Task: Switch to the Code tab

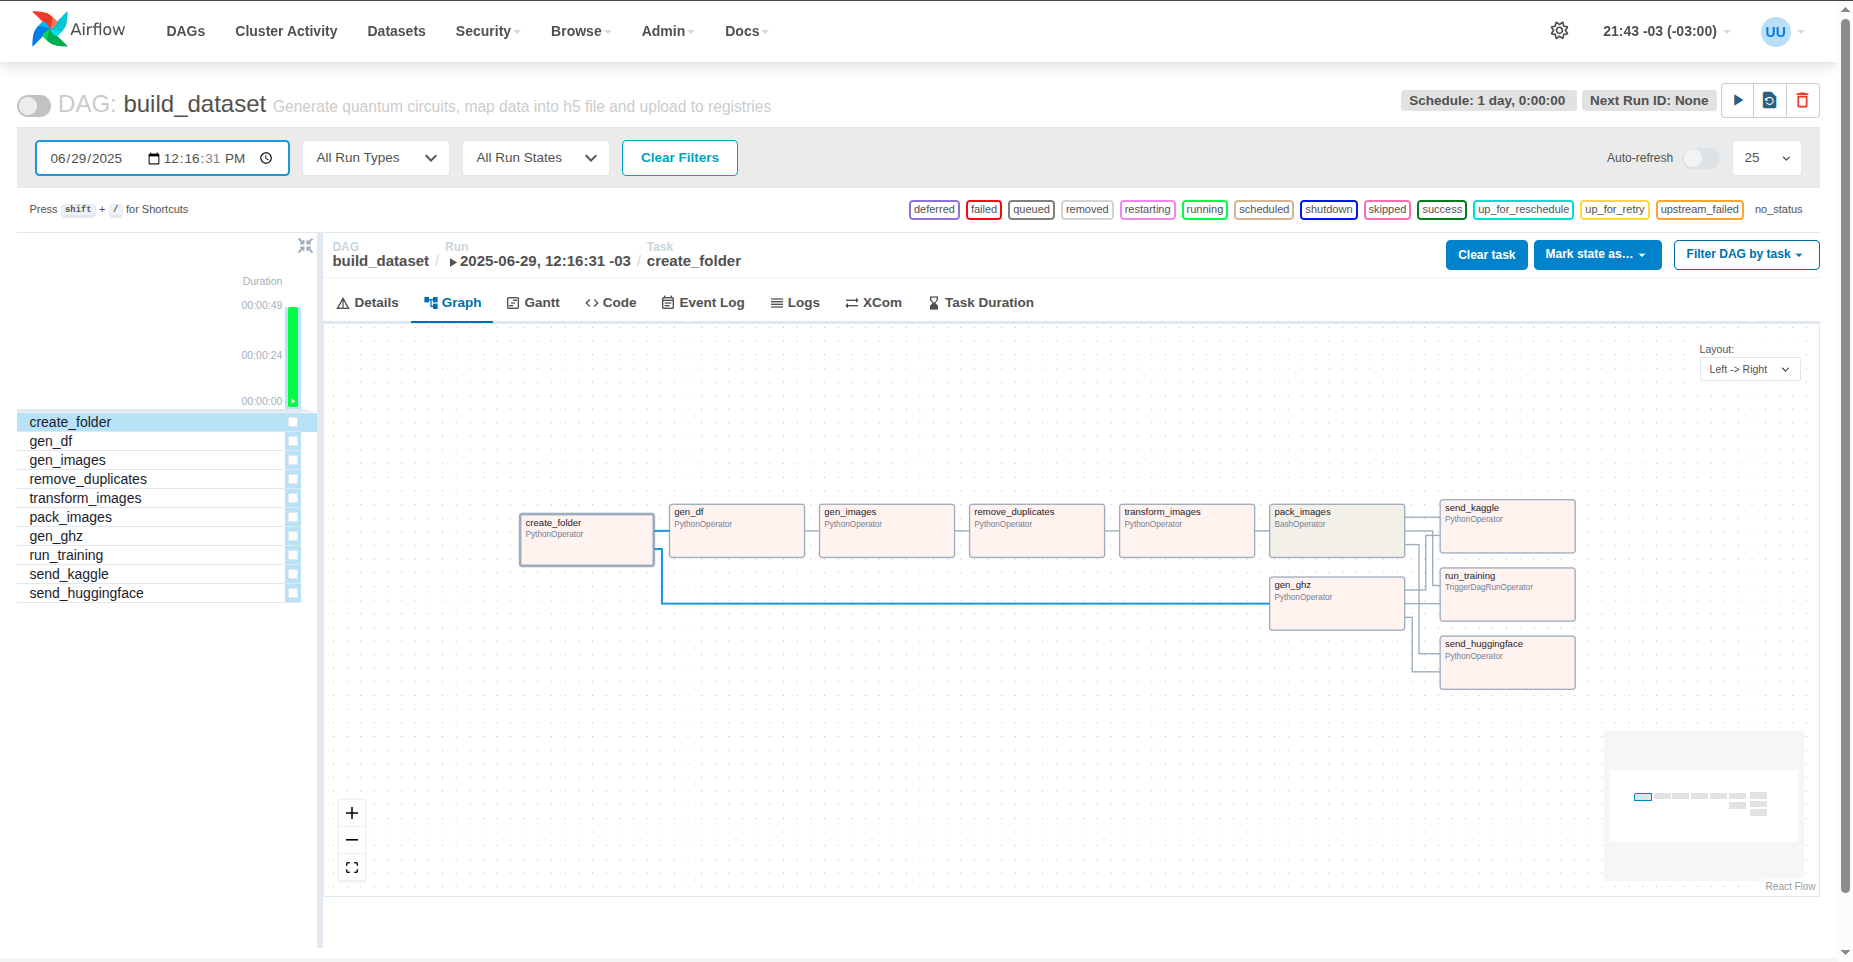Action: tap(611, 303)
